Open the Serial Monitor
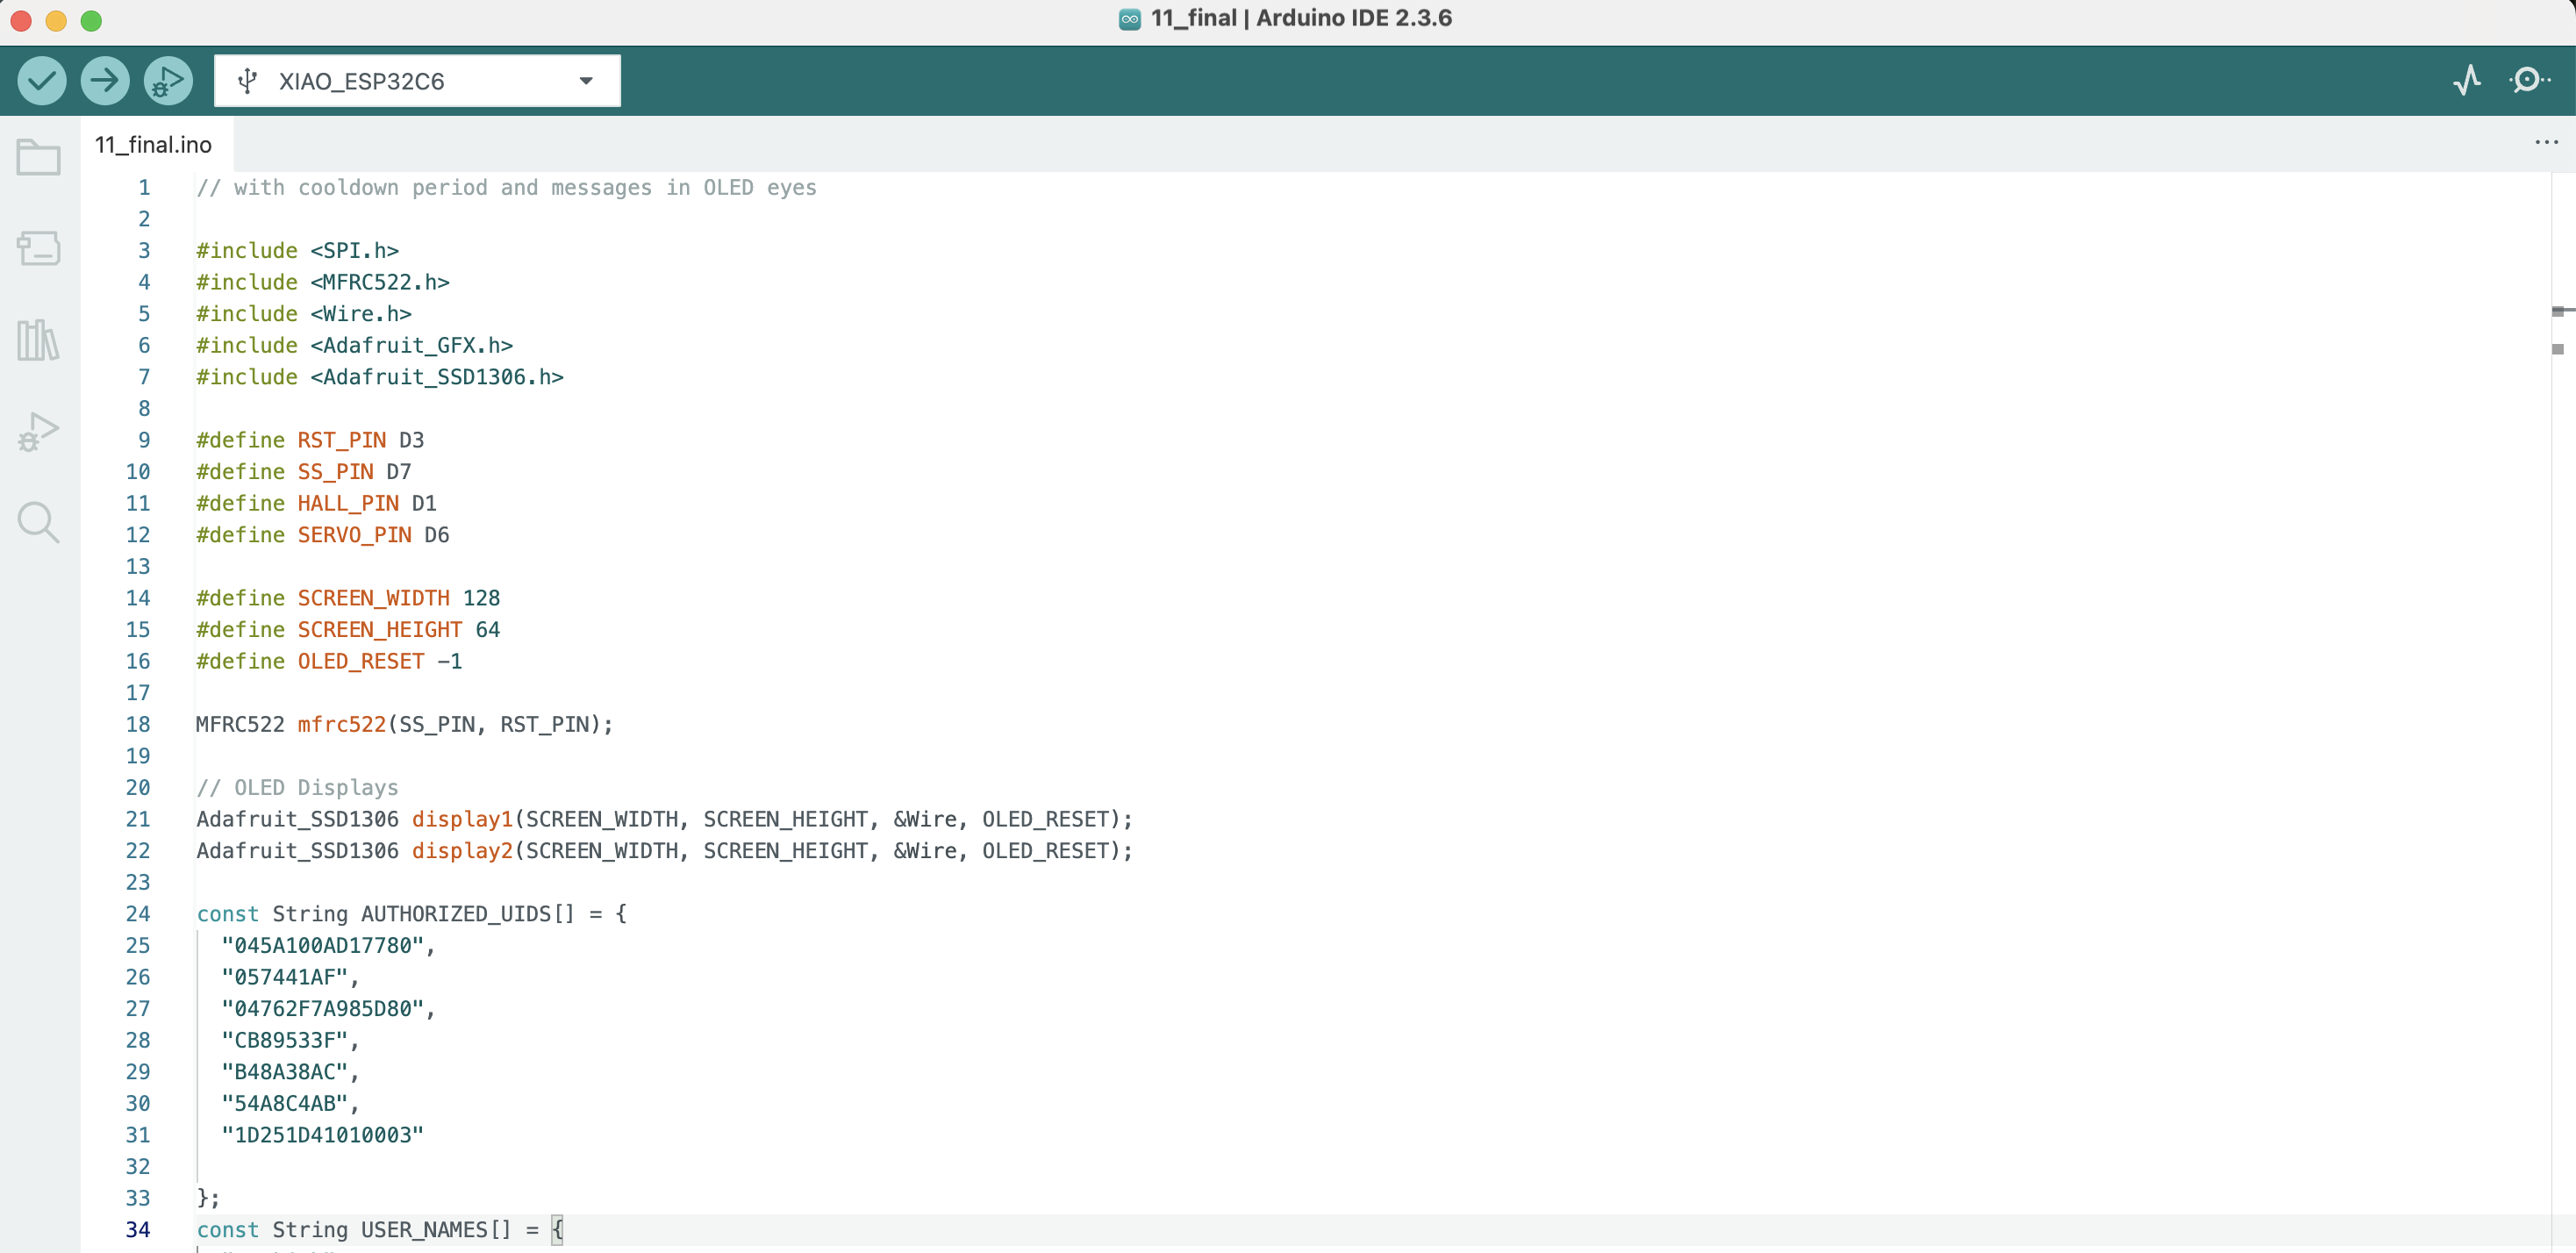2576x1253 pixels. (x=2528, y=80)
